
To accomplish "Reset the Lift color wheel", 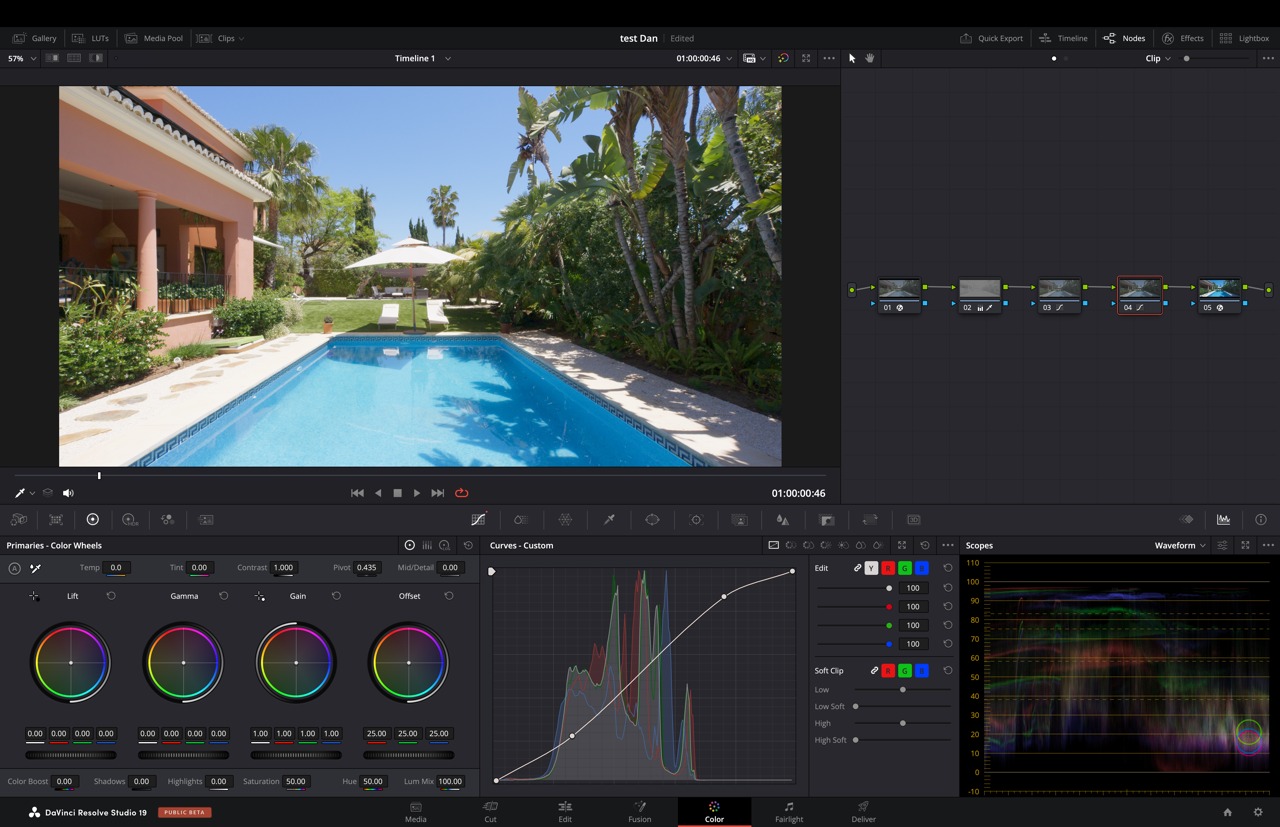I will click(111, 596).
